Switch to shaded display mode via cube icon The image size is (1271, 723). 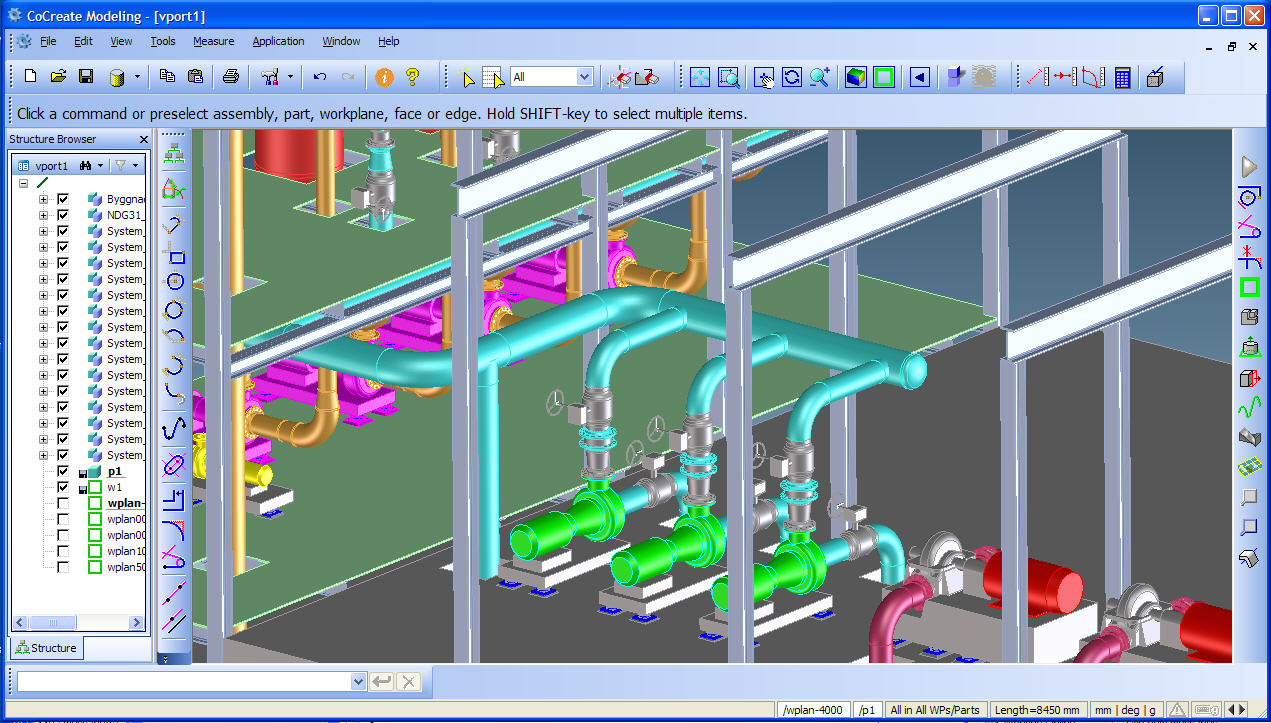(856, 76)
